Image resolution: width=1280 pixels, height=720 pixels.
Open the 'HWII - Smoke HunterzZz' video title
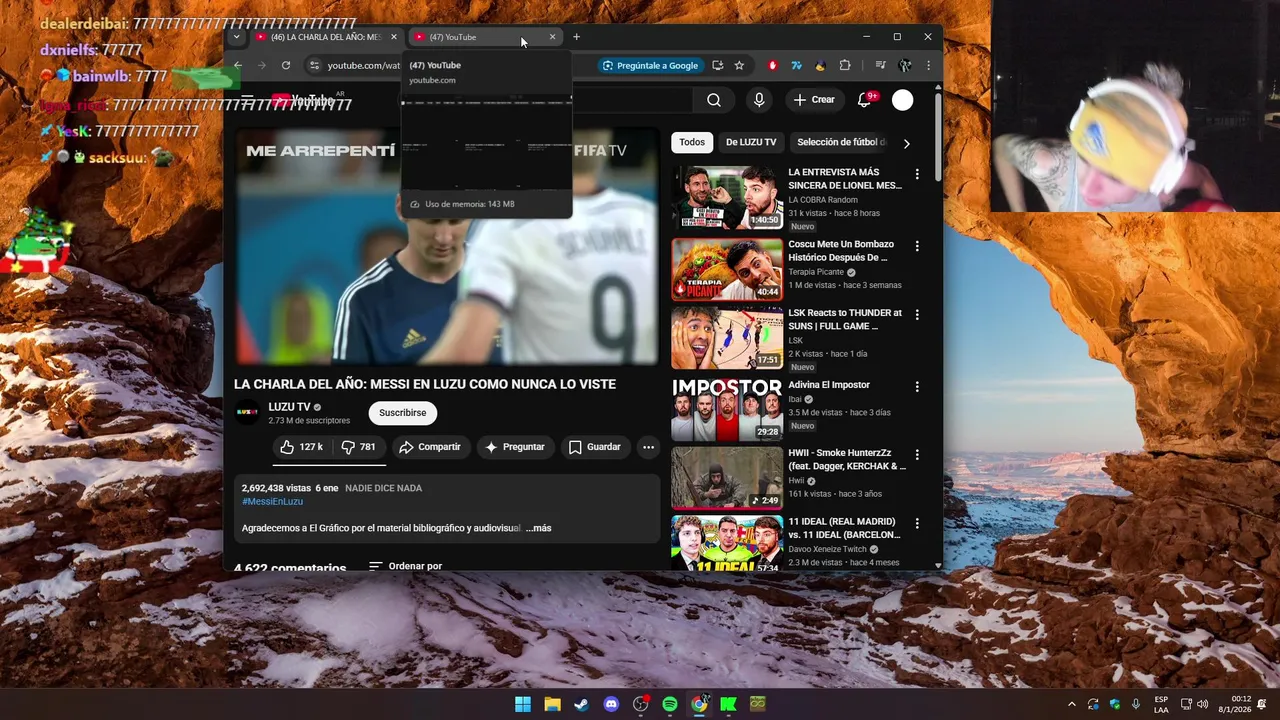[x=847, y=459]
